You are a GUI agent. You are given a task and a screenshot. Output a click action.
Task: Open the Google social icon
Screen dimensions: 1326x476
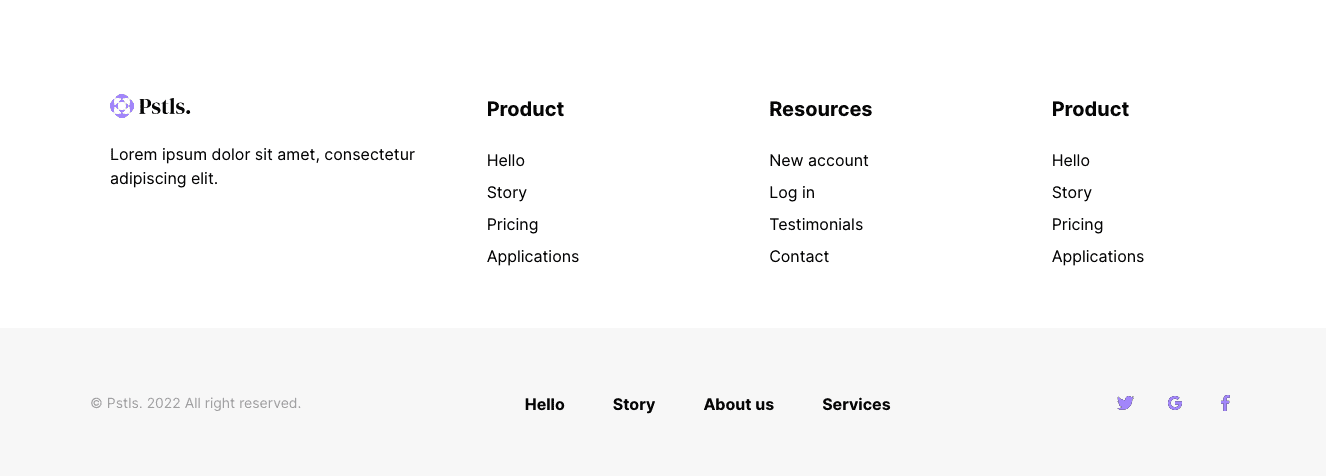(1175, 403)
